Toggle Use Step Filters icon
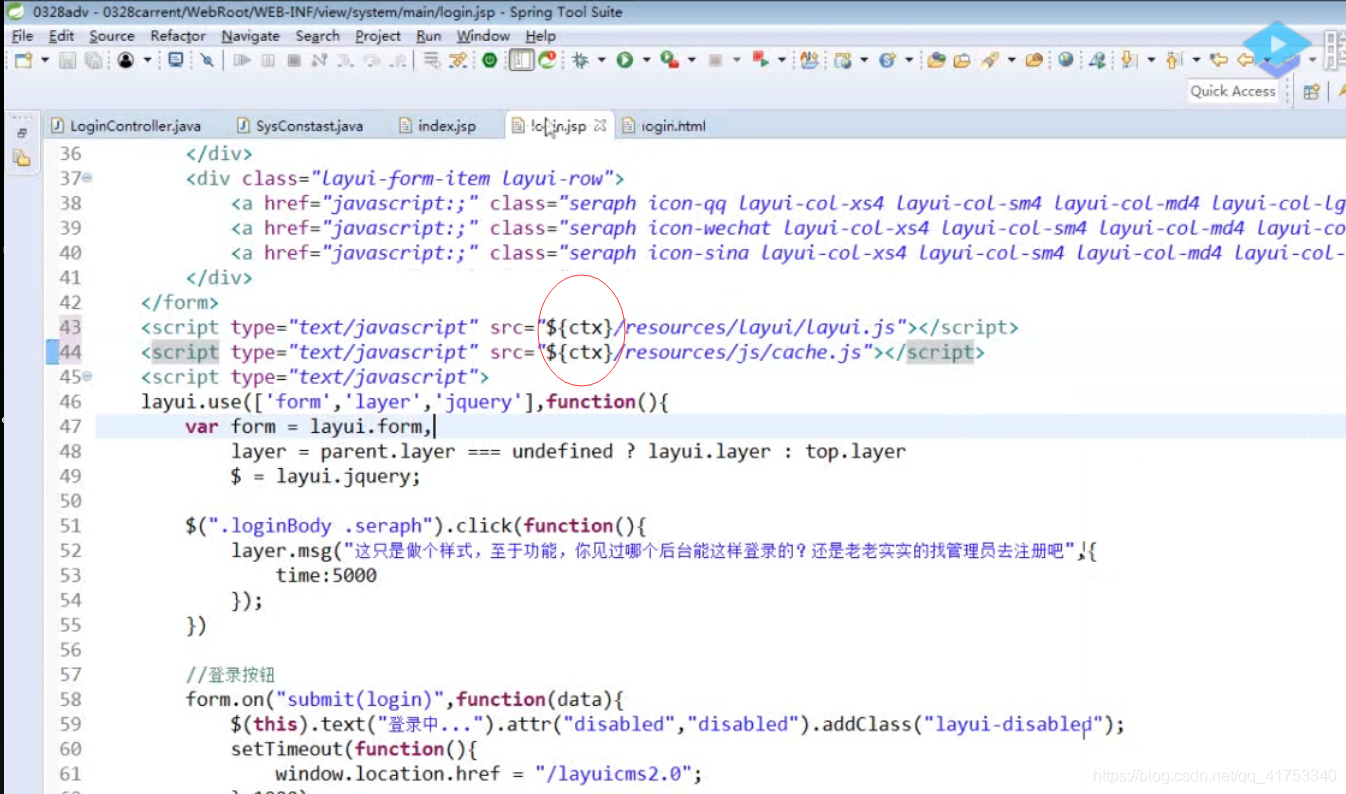The width and height of the screenshot is (1346, 794). 458,60
